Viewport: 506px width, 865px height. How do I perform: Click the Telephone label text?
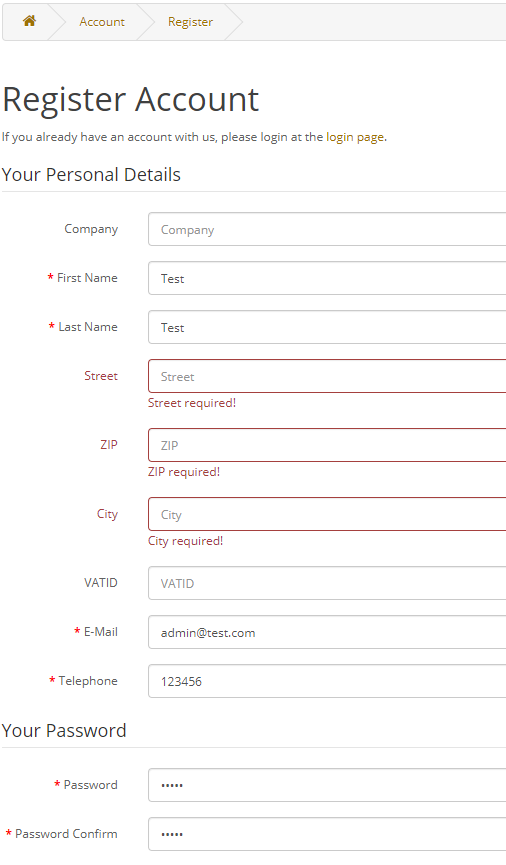[88, 681]
